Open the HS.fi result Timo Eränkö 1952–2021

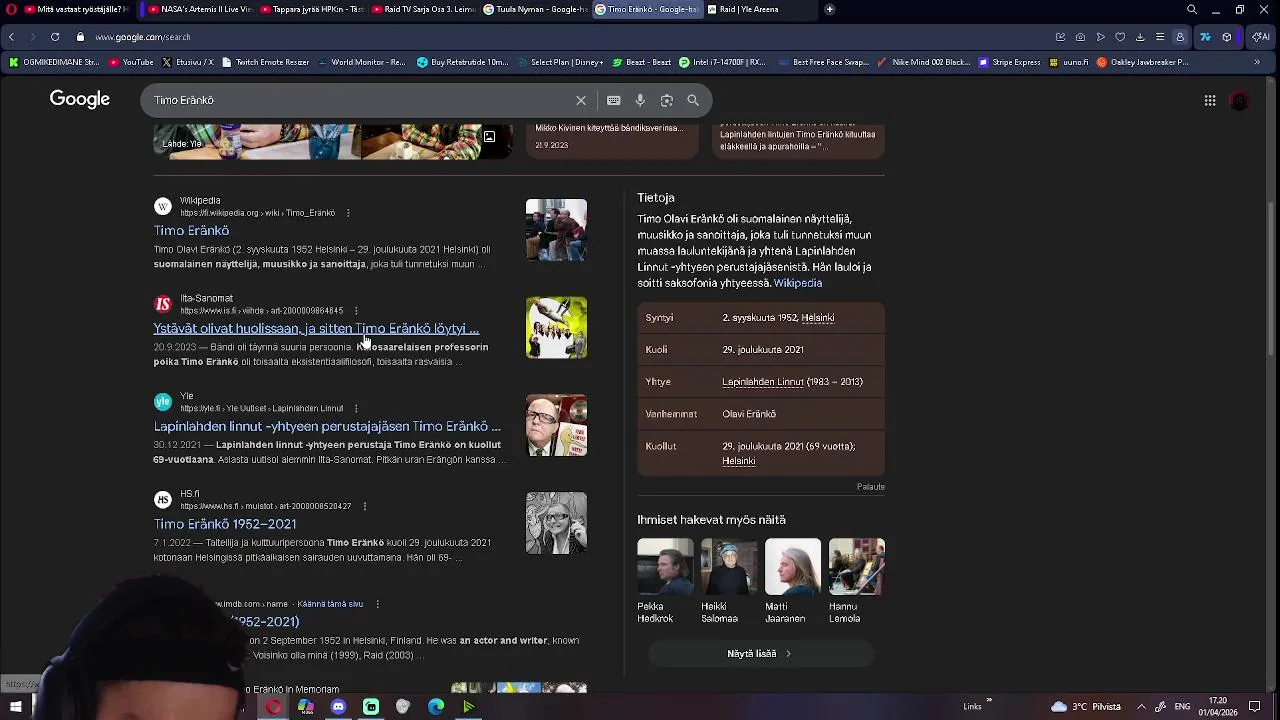225,524
